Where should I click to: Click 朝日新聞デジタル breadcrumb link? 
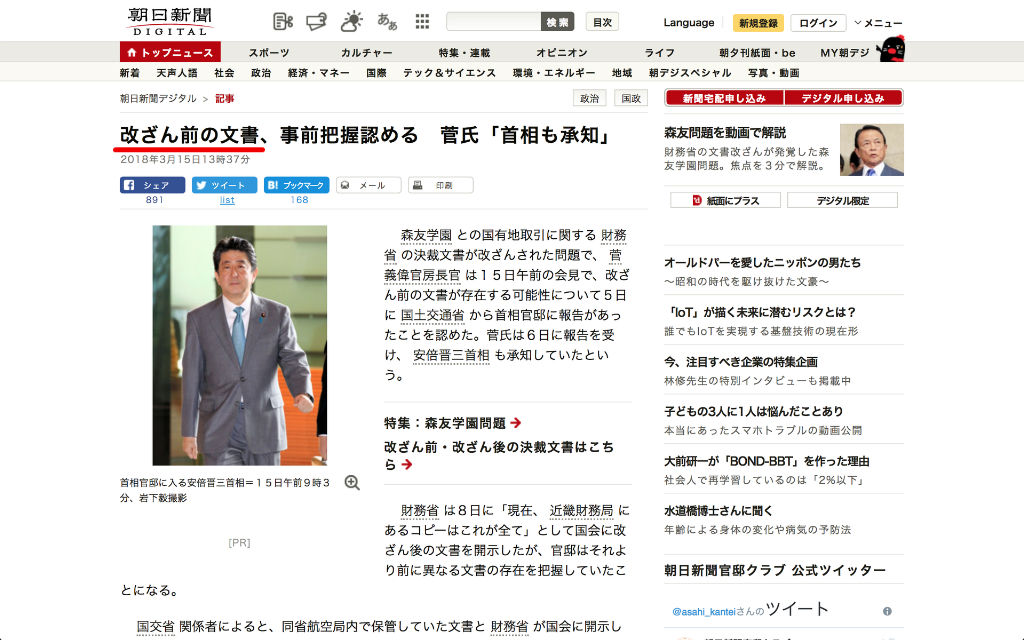point(158,99)
